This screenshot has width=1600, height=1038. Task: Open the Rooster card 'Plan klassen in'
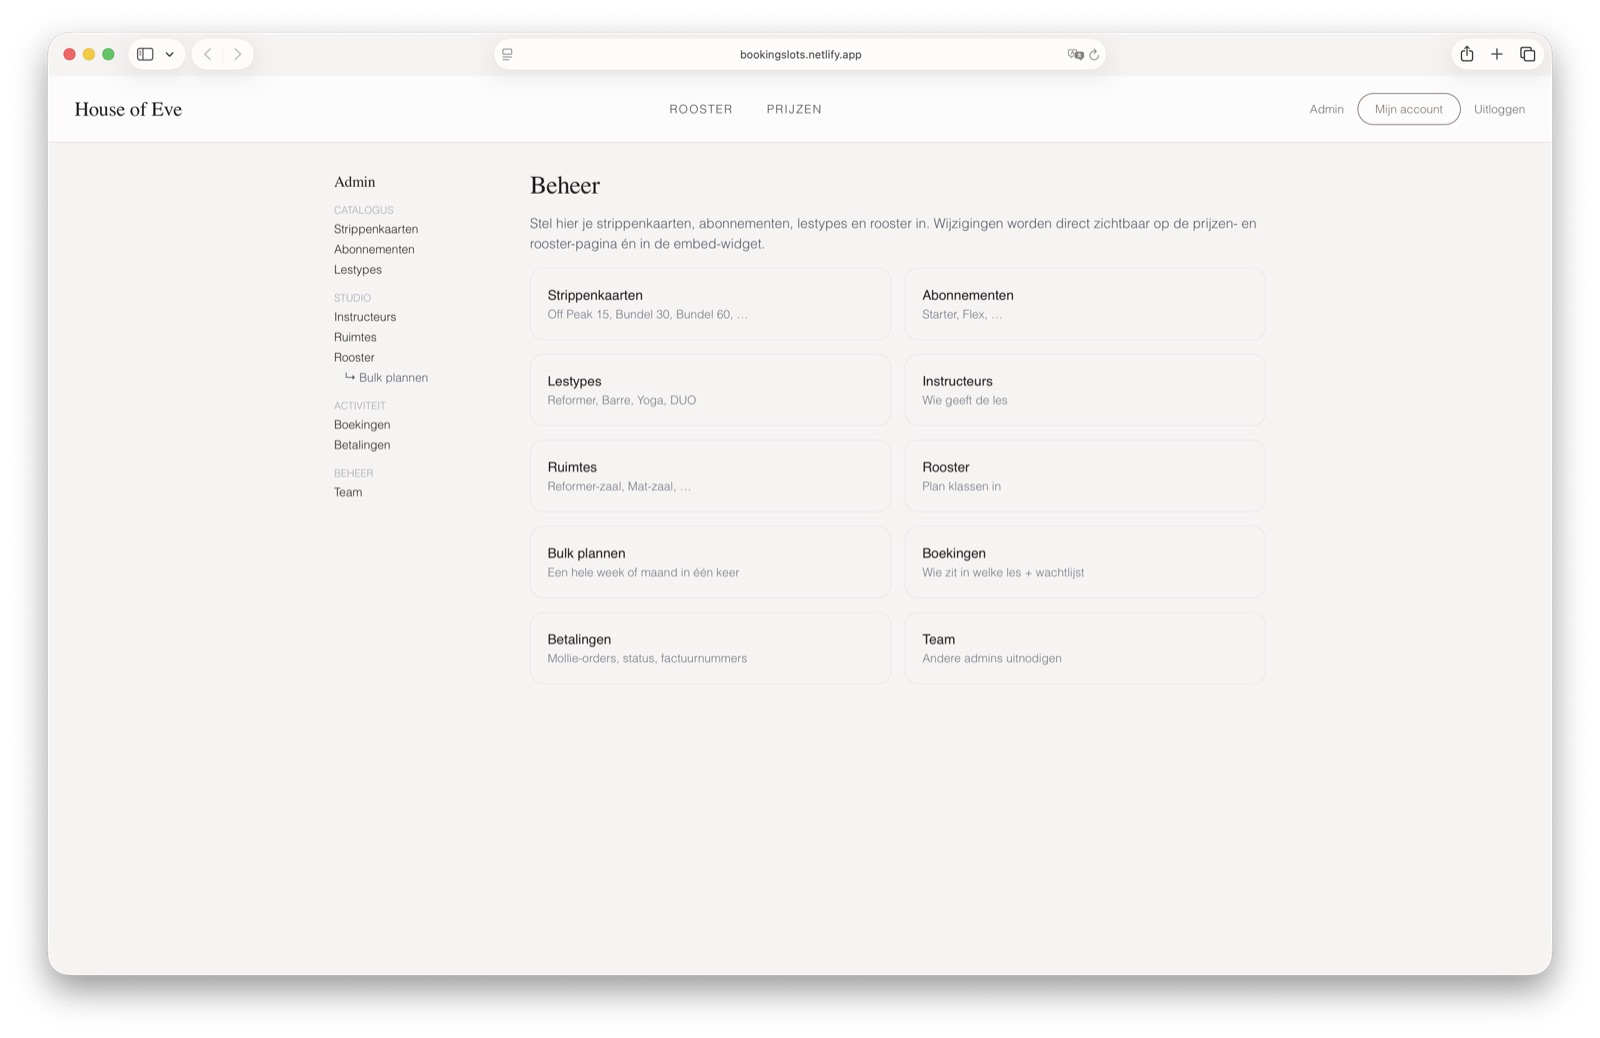[x=1085, y=476]
